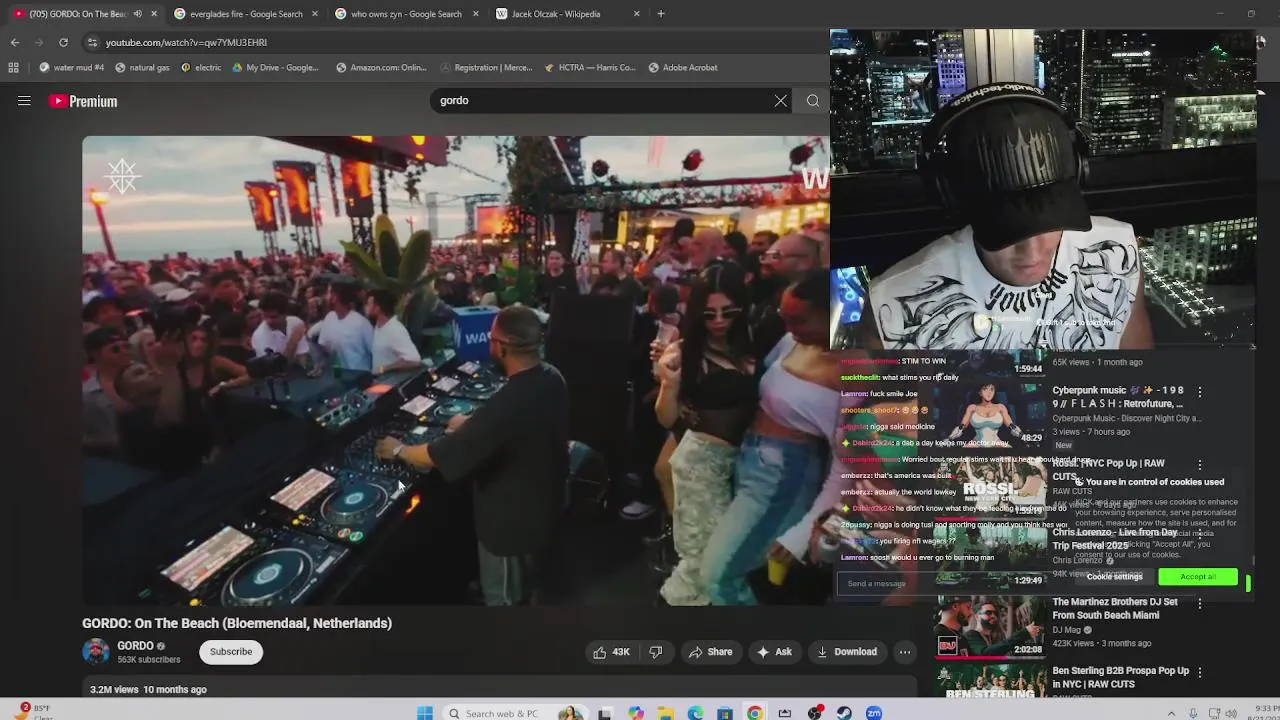The width and height of the screenshot is (1280, 720).
Task: Open Copilot from the taskbar
Action: tap(636, 713)
